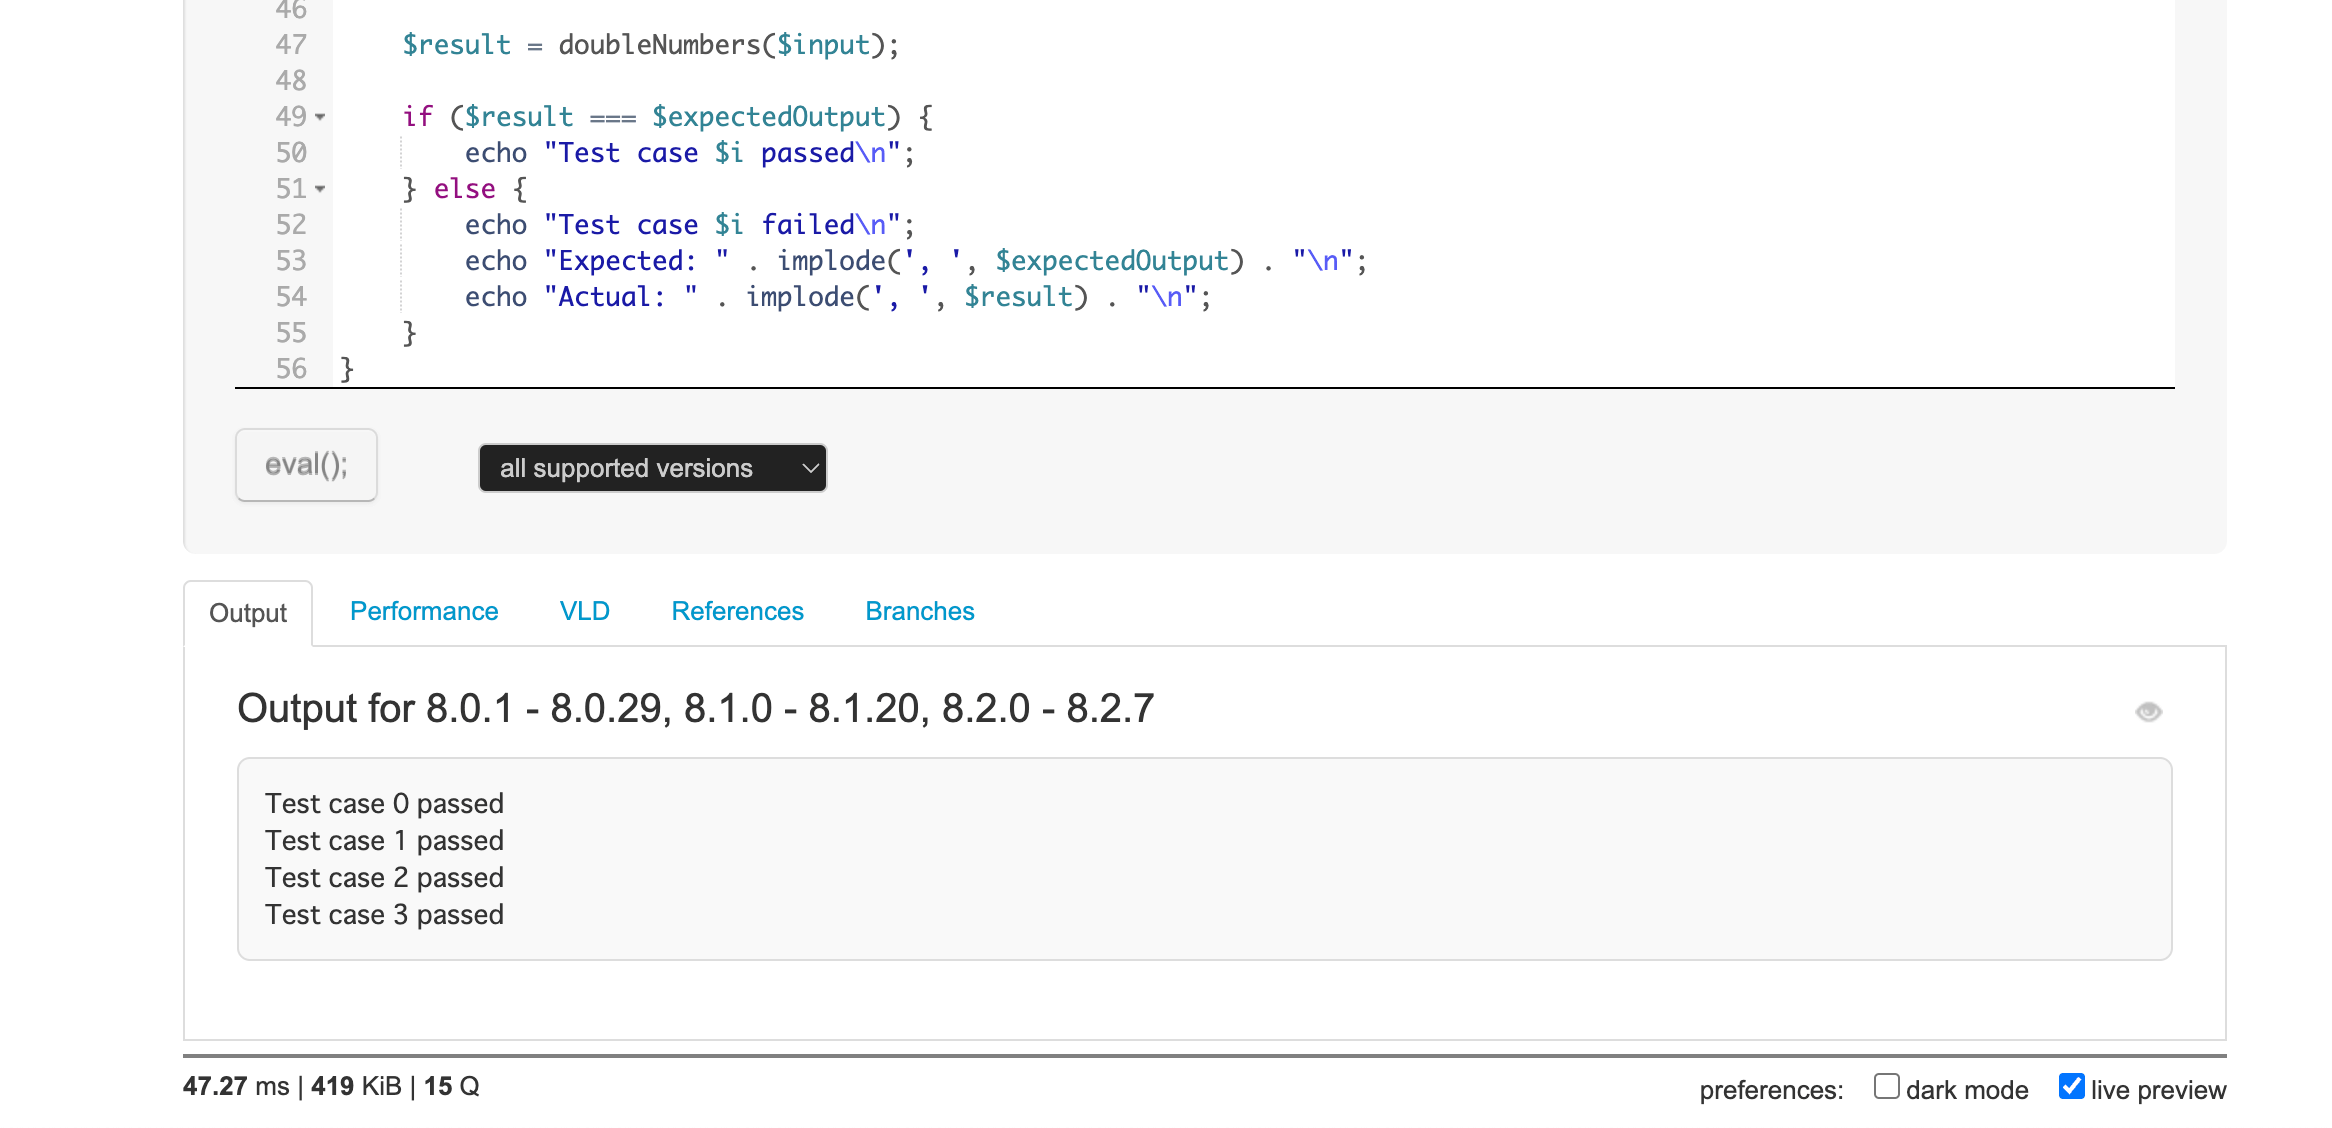Click line number 56 in the gutter
The width and height of the screenshot is (2332, 1128).
291,369
